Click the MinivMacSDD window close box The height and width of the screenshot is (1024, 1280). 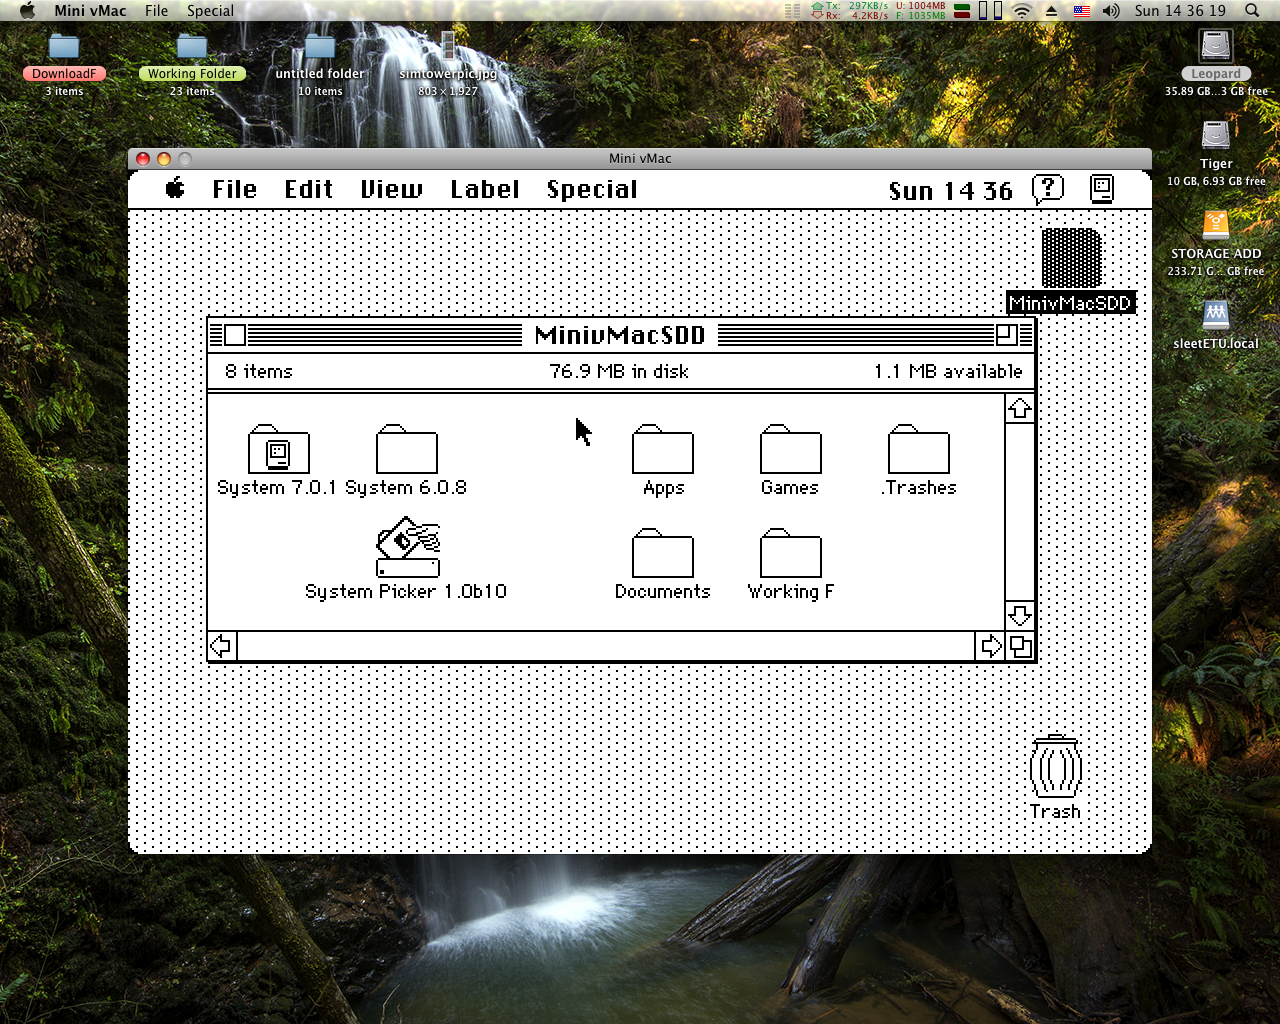click(x=235, y=335)
